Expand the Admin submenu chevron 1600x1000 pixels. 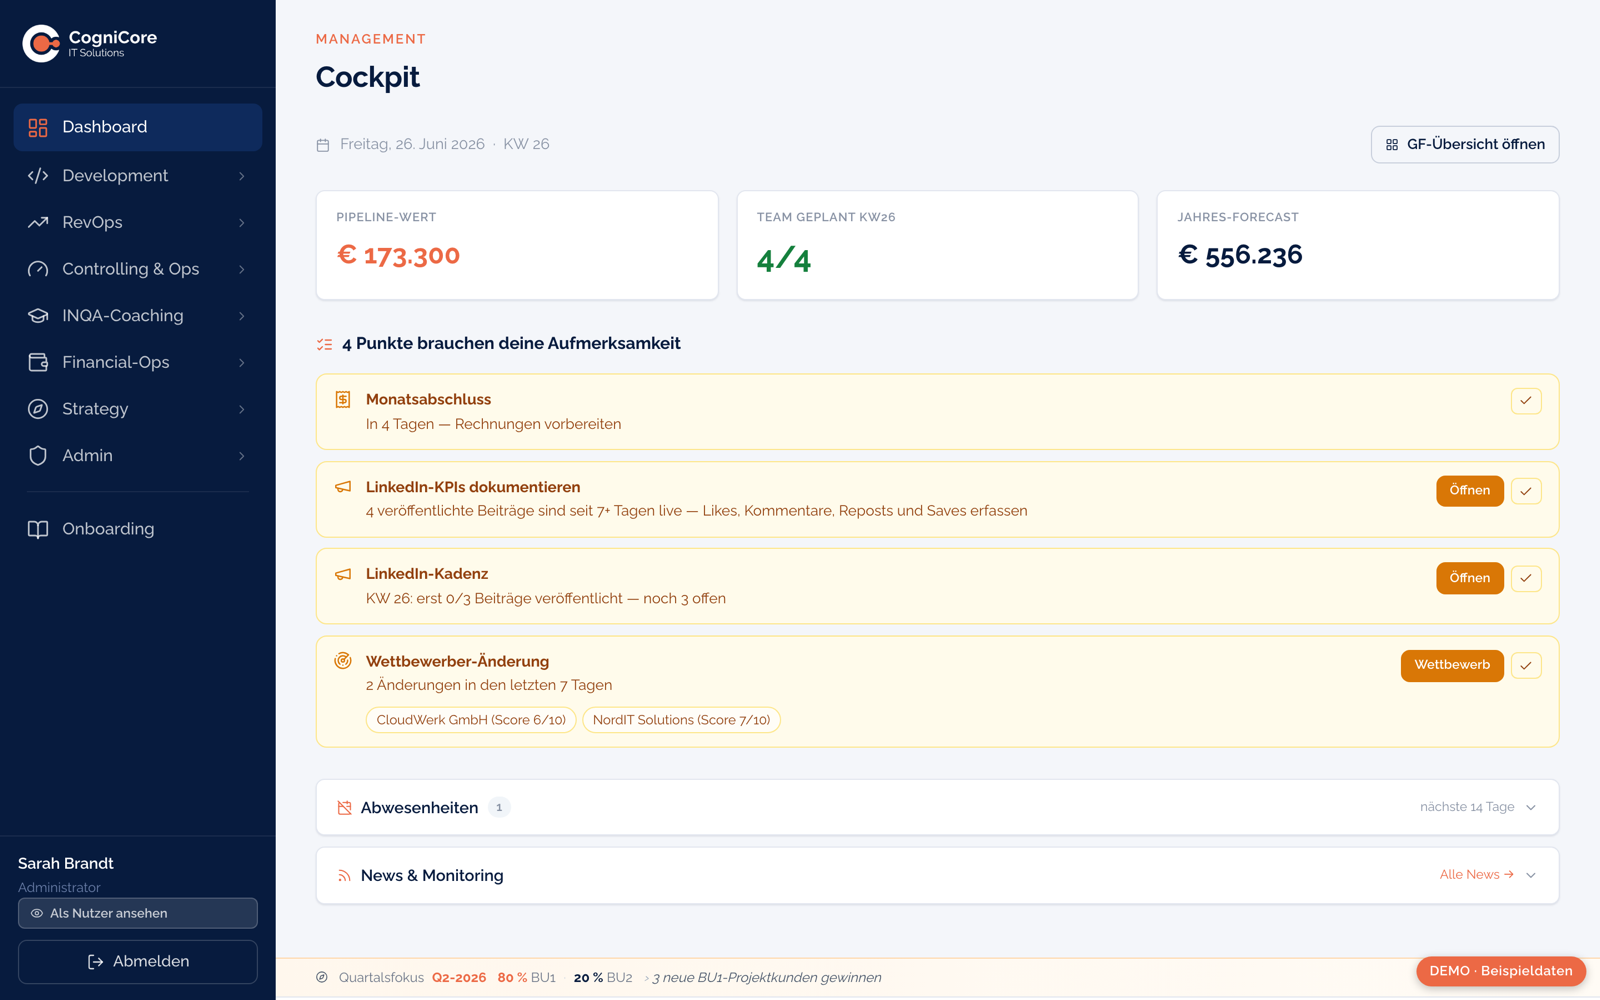coord(242,456)
